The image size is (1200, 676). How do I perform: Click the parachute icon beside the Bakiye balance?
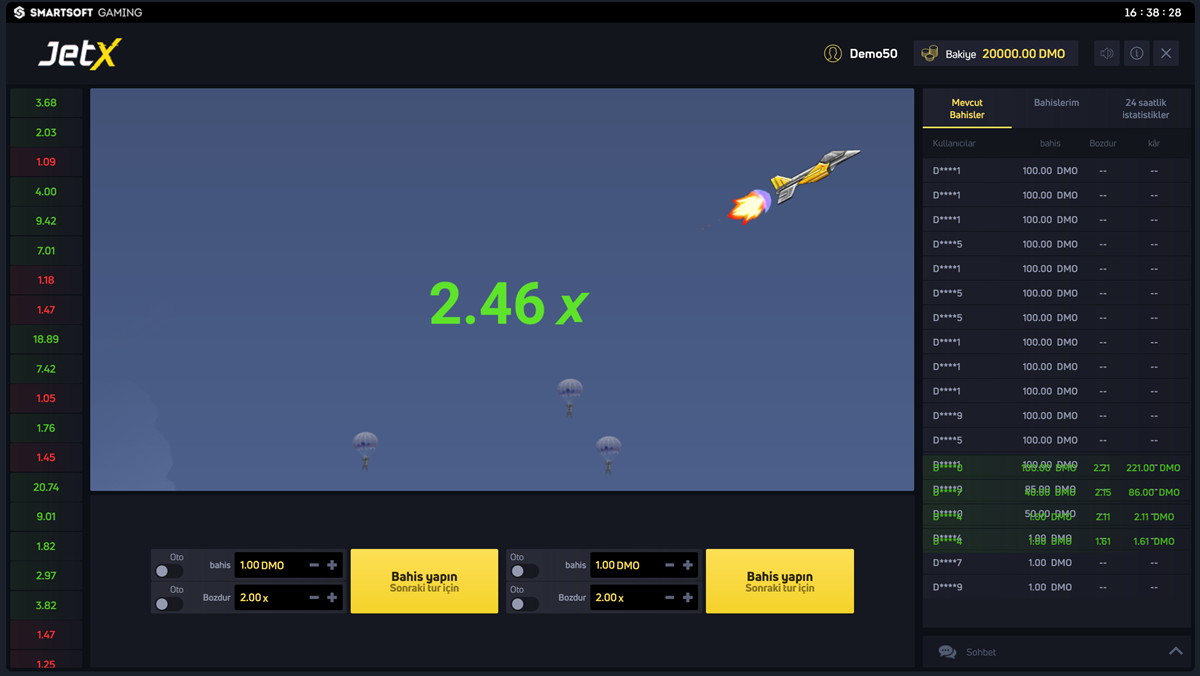(933, 53)
